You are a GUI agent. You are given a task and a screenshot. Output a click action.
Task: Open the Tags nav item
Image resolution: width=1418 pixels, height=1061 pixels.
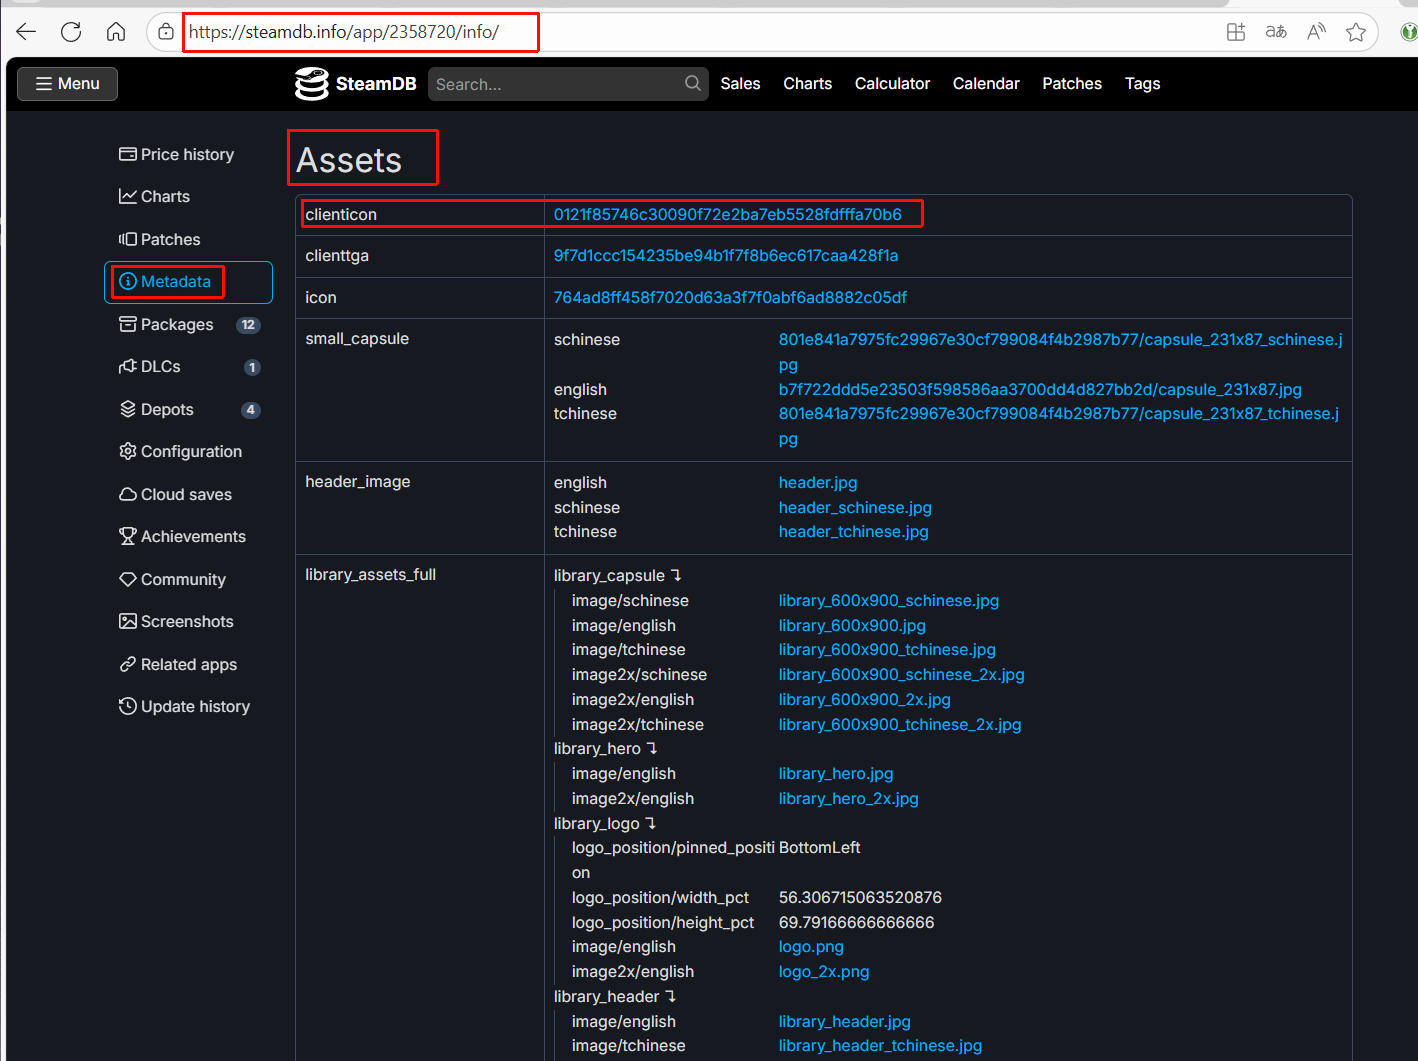(1142, 84)
